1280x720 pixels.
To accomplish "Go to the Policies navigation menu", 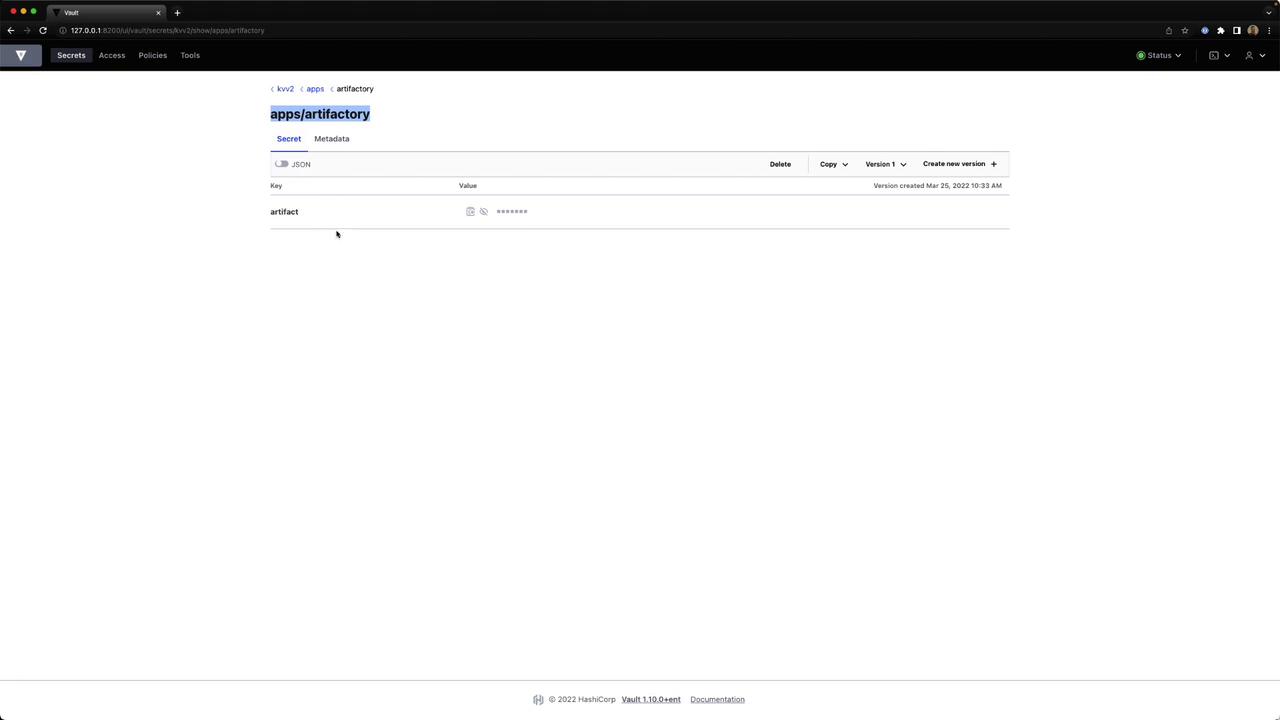I will tap(153, 55).
